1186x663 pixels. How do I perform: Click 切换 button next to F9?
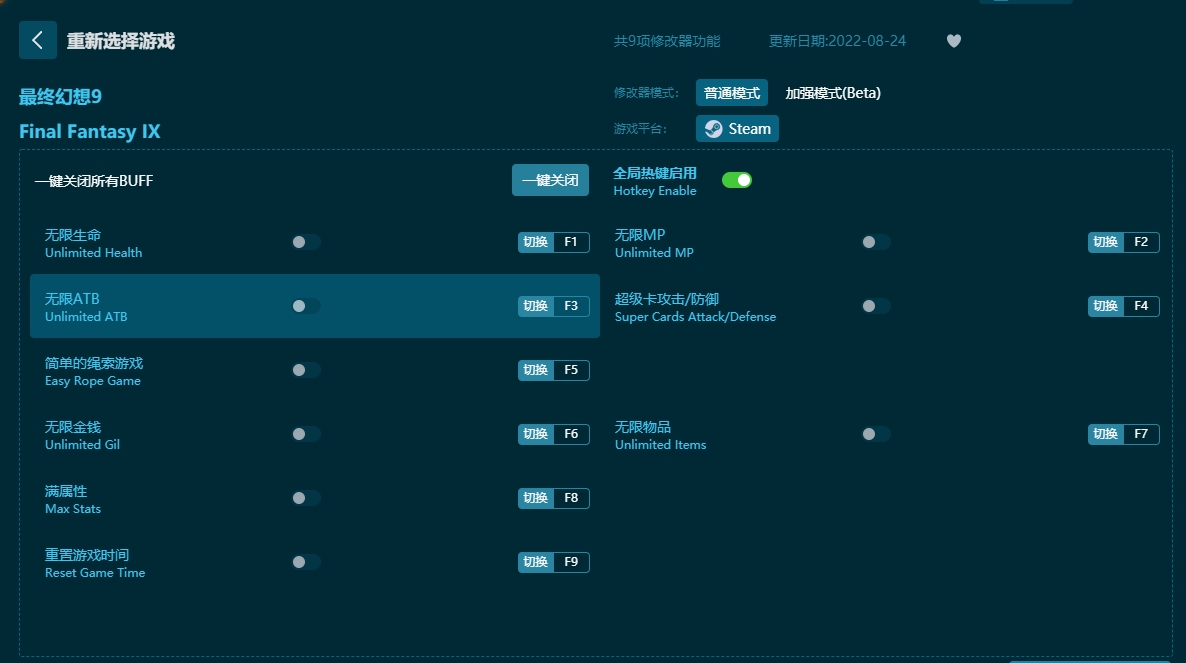(x=536, y=562)
